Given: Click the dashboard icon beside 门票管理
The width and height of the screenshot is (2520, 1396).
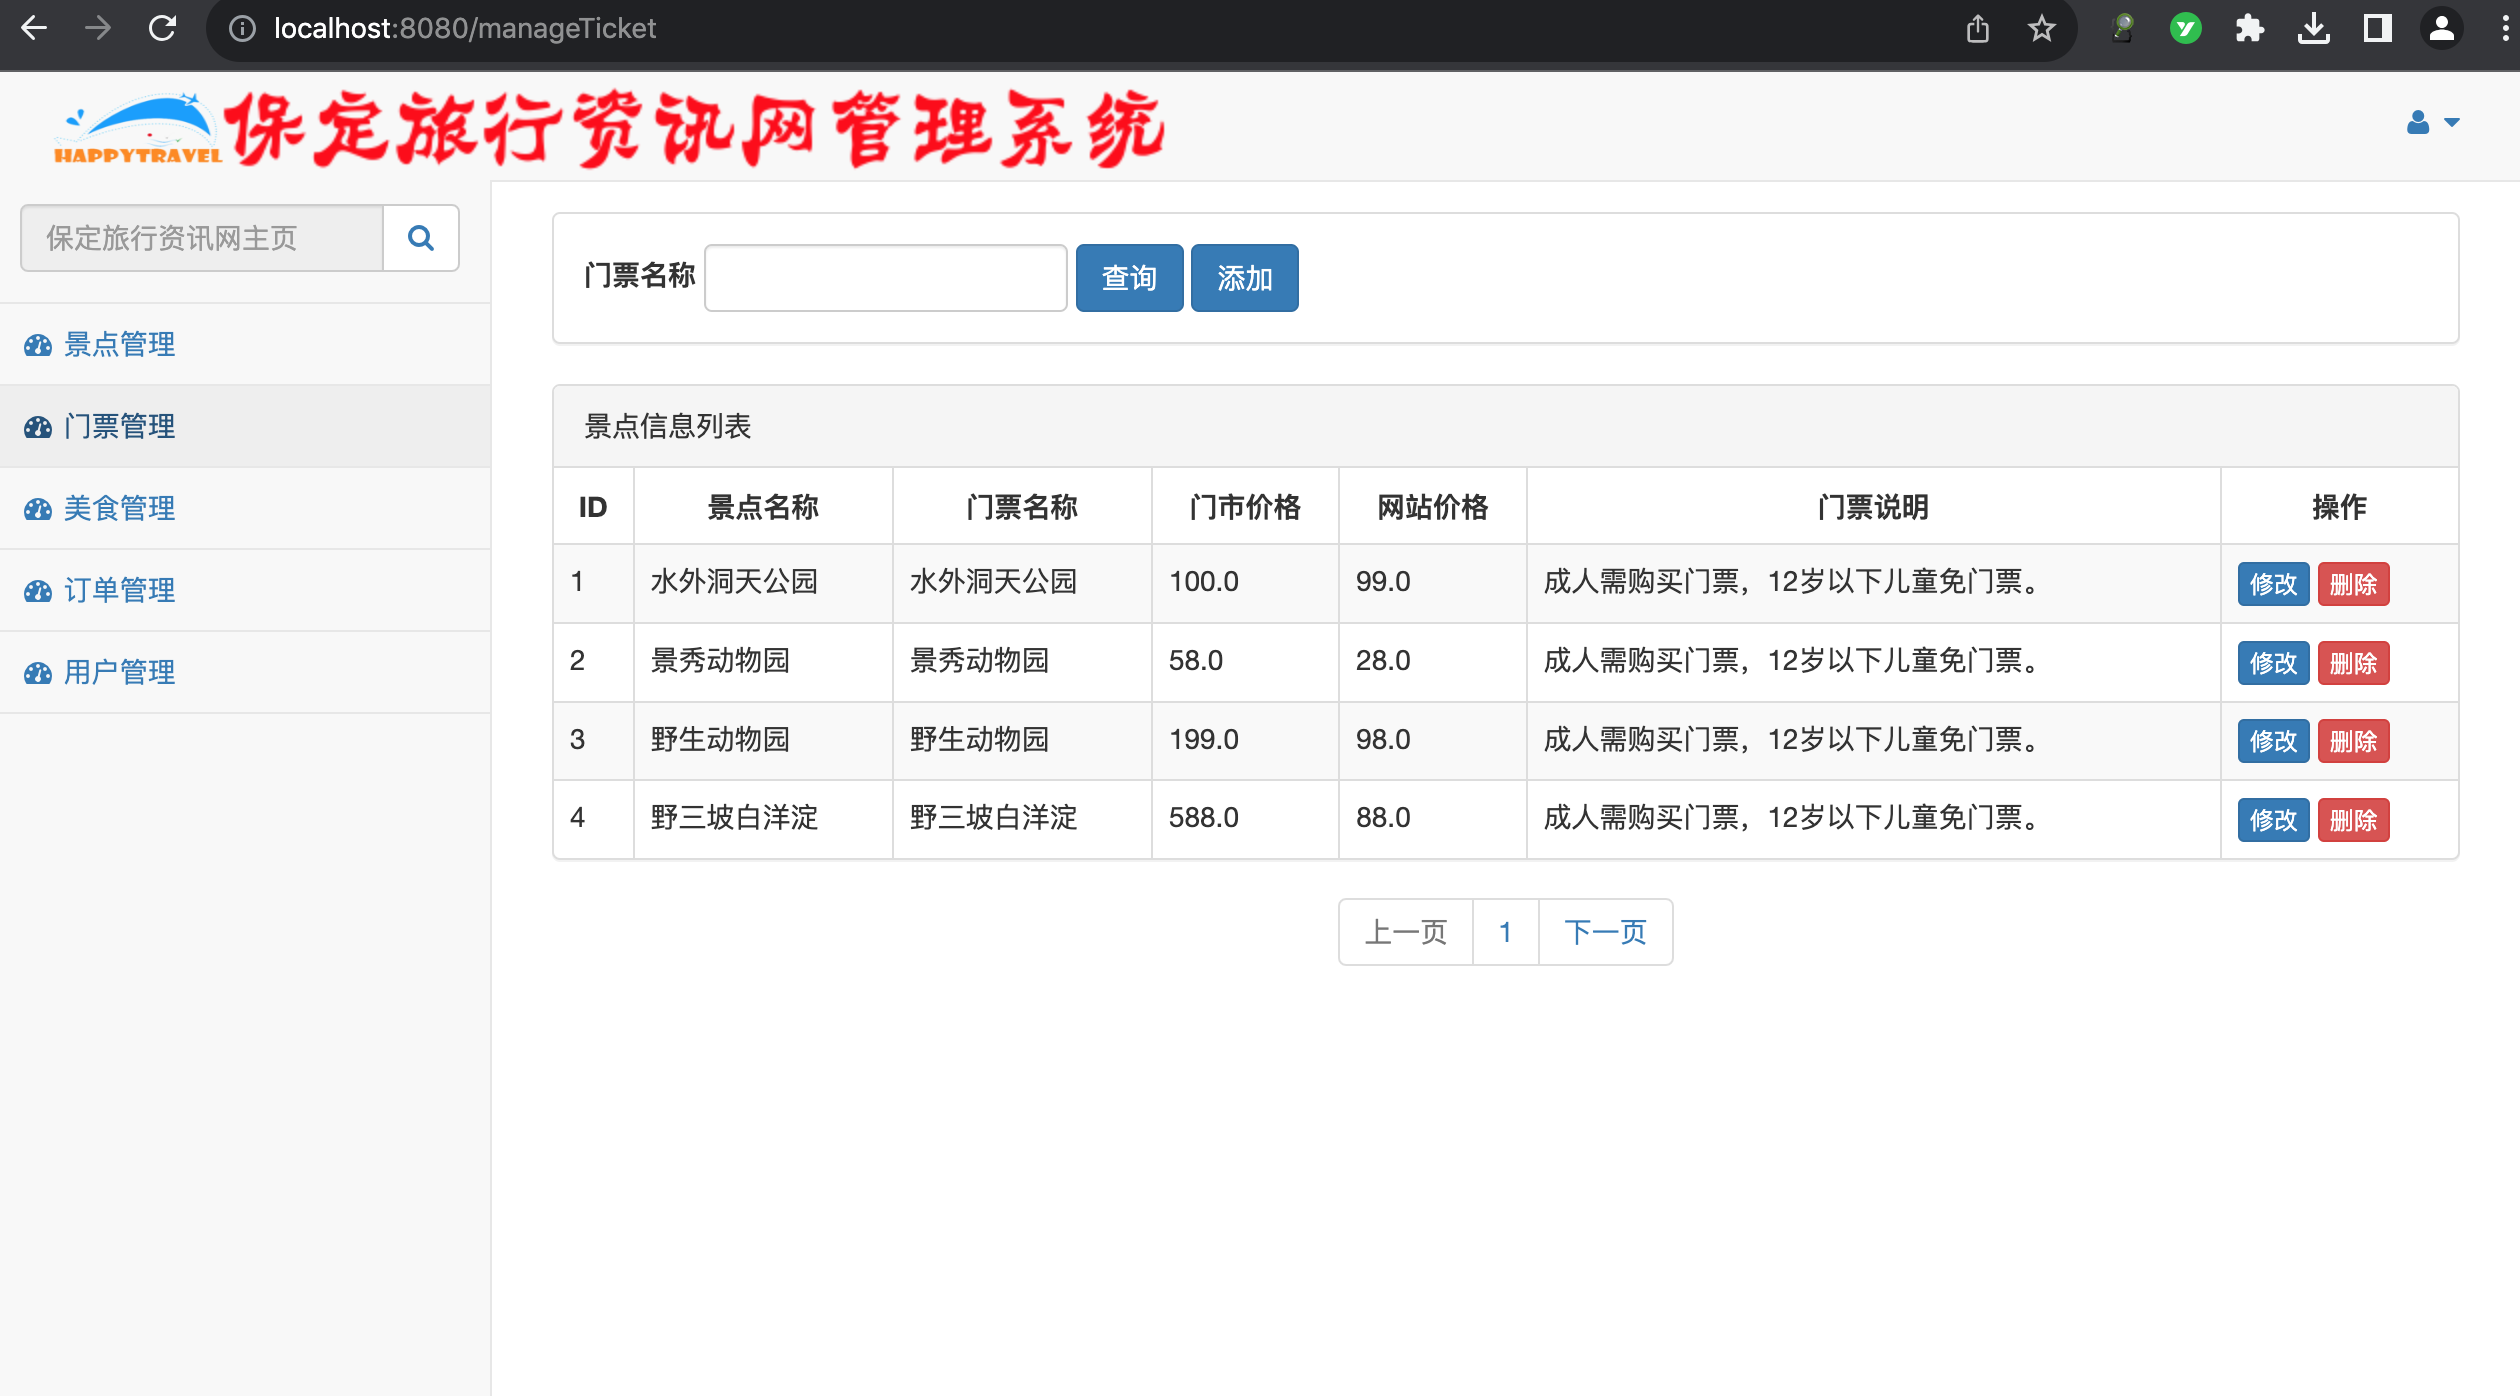Looking at the screenshot, I should point(38,427).
